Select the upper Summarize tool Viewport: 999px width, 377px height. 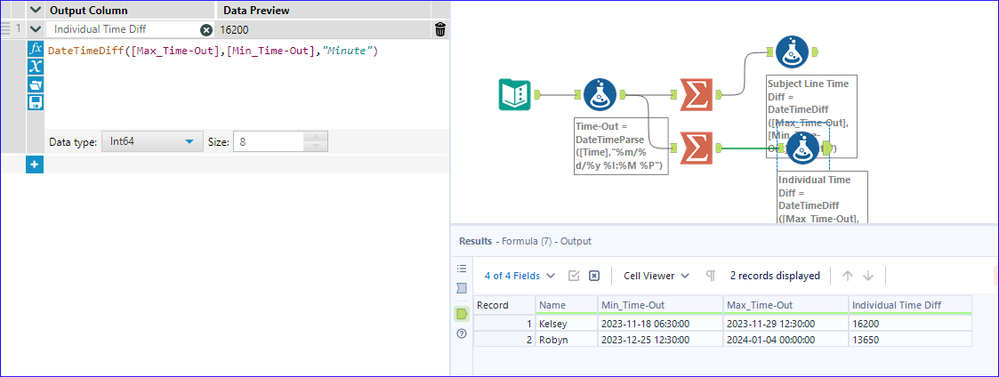click(x=696, y=95)
